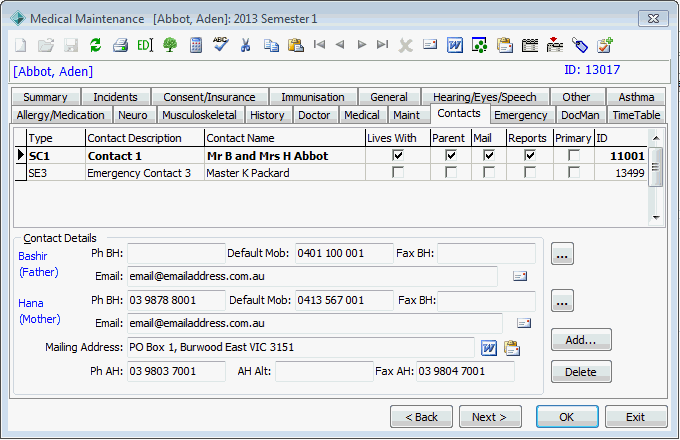Click the green ED edit icon
This screenshot has height=440, width=680.
pyautogui.click(x=145, y=45)
